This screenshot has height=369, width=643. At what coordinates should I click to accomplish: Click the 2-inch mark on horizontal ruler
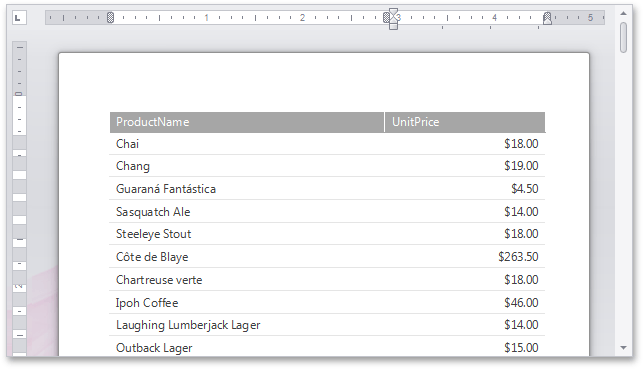[x=302, y=18]
